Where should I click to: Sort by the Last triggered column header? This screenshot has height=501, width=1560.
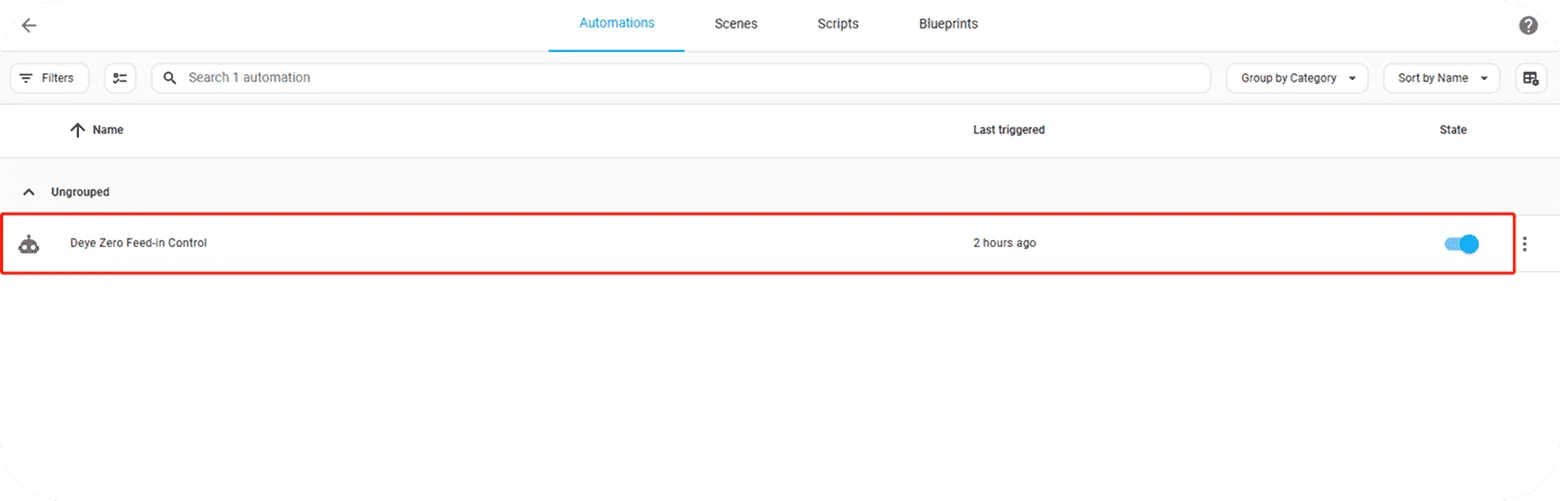tap(1008, 130)
